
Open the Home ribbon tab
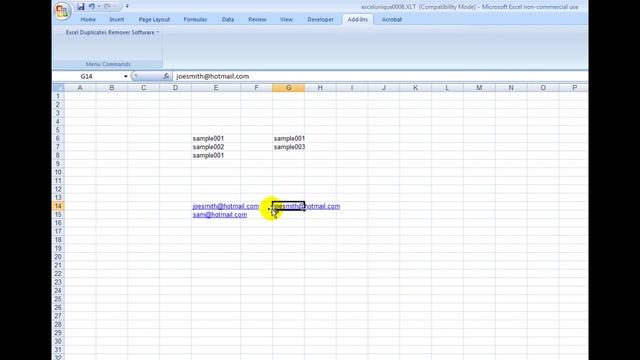(88, 20)
